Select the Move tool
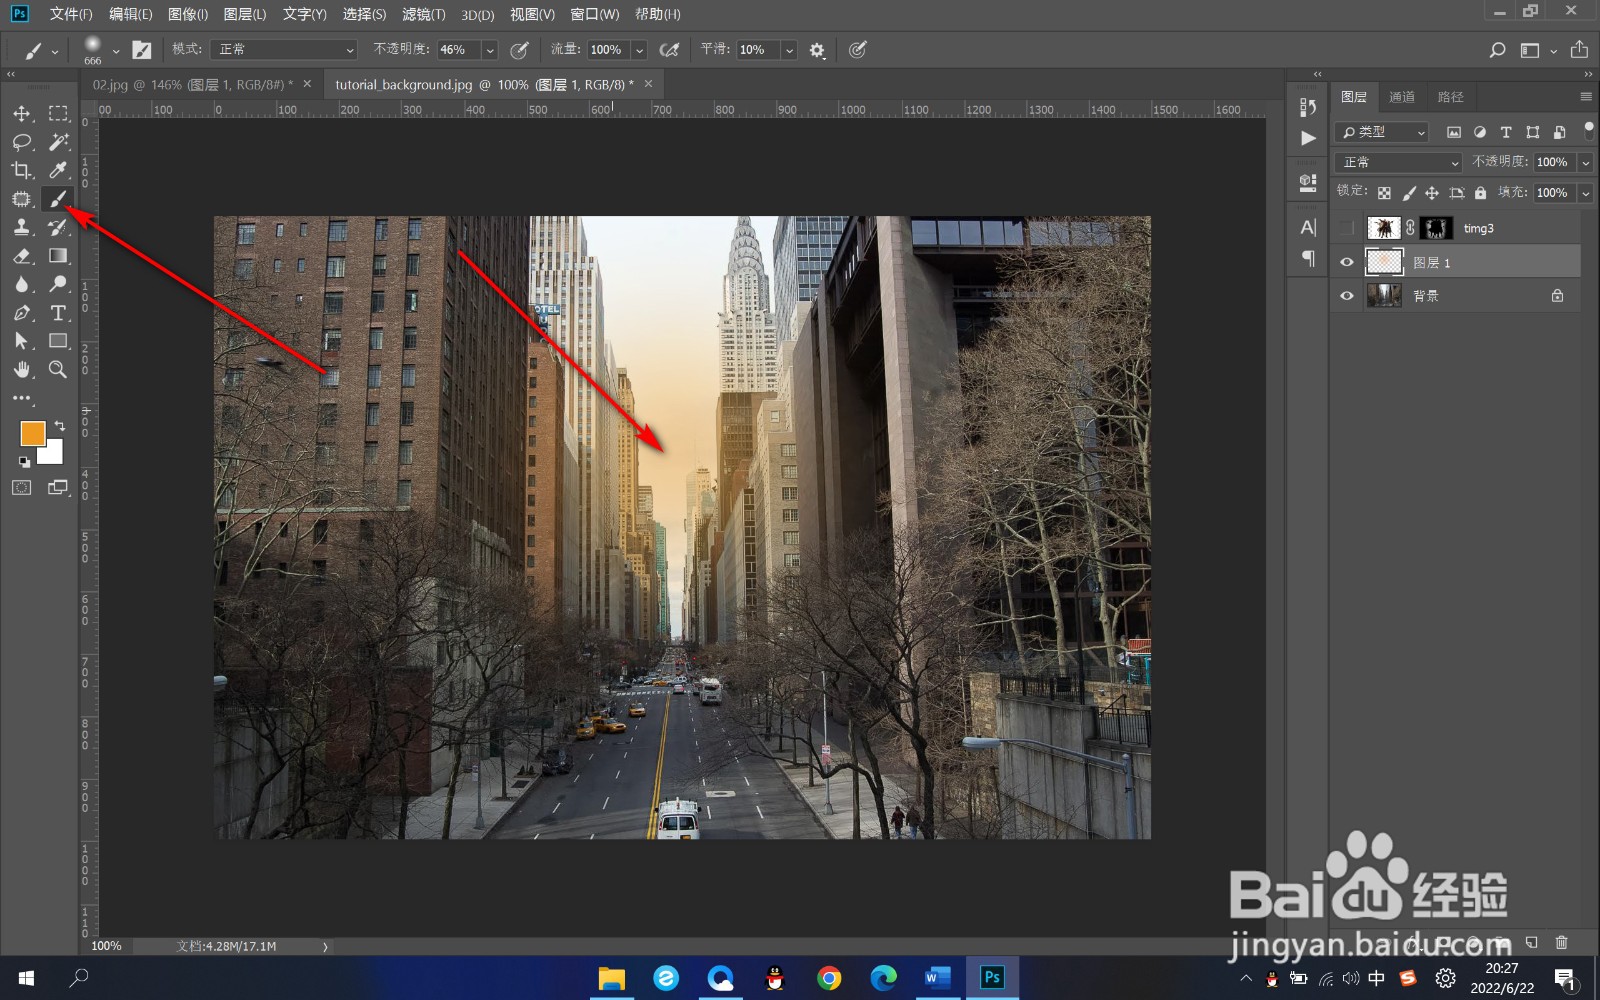The image size is (1600, 1000). click(22, 113)
